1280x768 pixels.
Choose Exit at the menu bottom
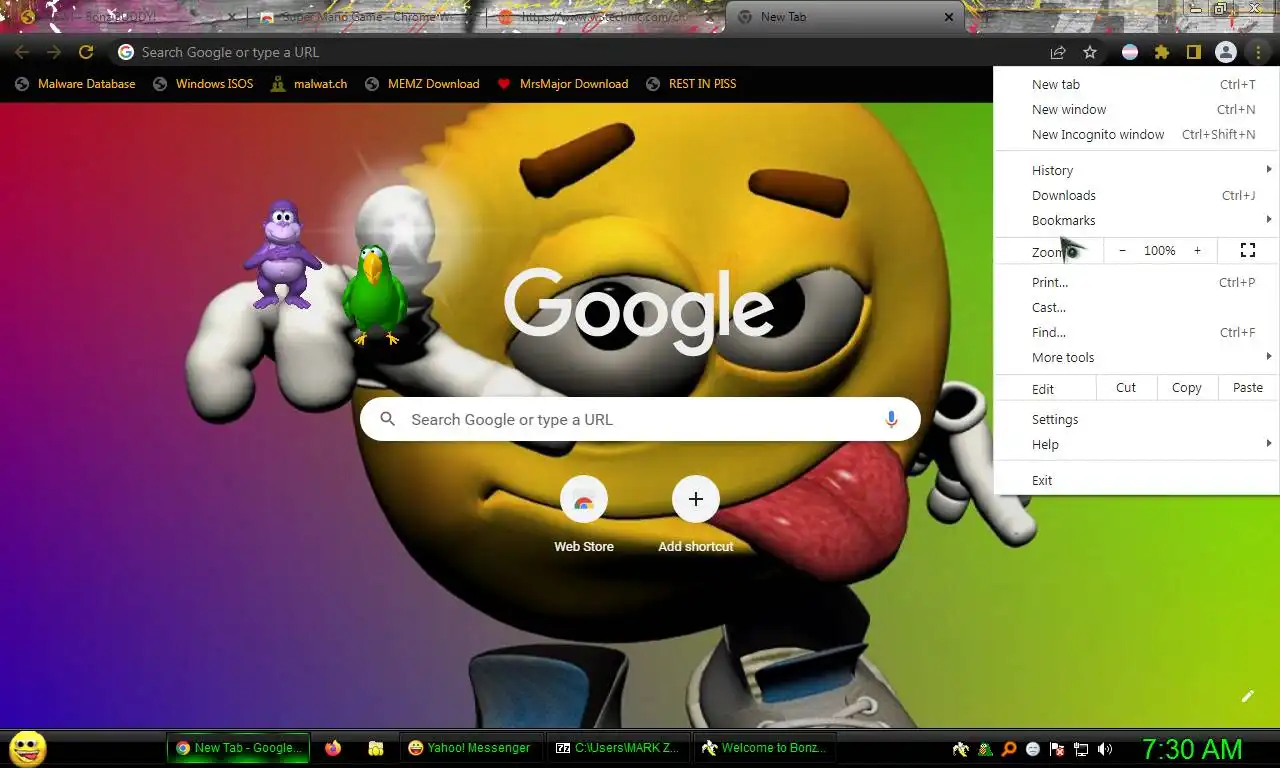click(x=1137, y=481)
